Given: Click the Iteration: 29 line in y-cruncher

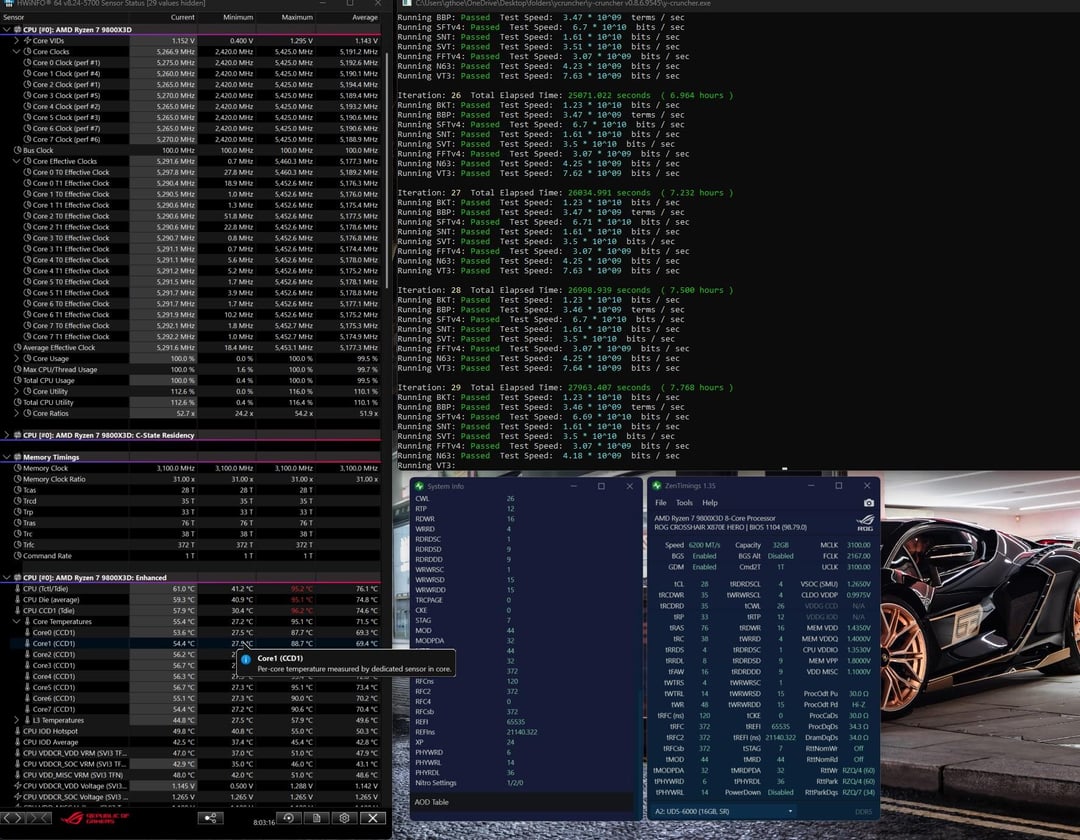Looking at the screenshot, I should pos(565,388).
